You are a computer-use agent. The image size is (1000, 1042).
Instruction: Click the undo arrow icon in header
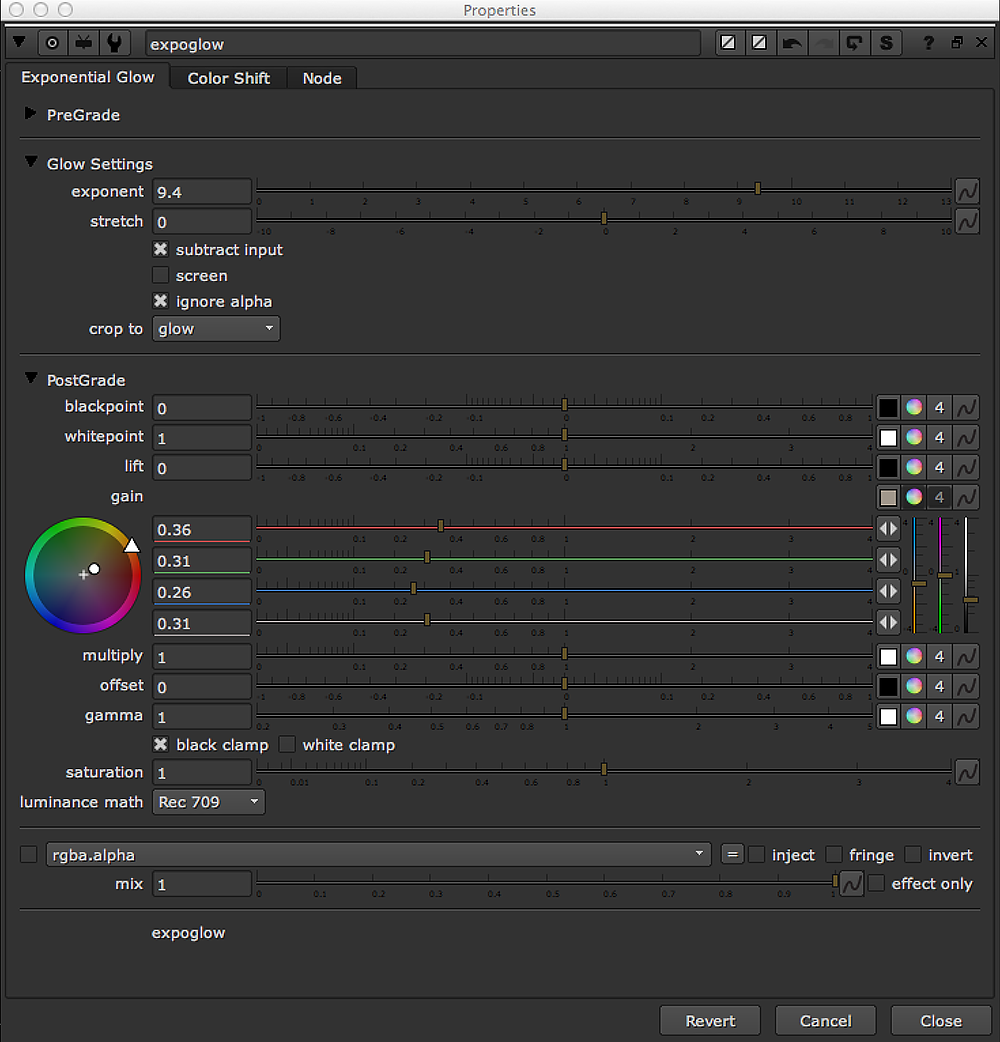[x=791, y=43]
